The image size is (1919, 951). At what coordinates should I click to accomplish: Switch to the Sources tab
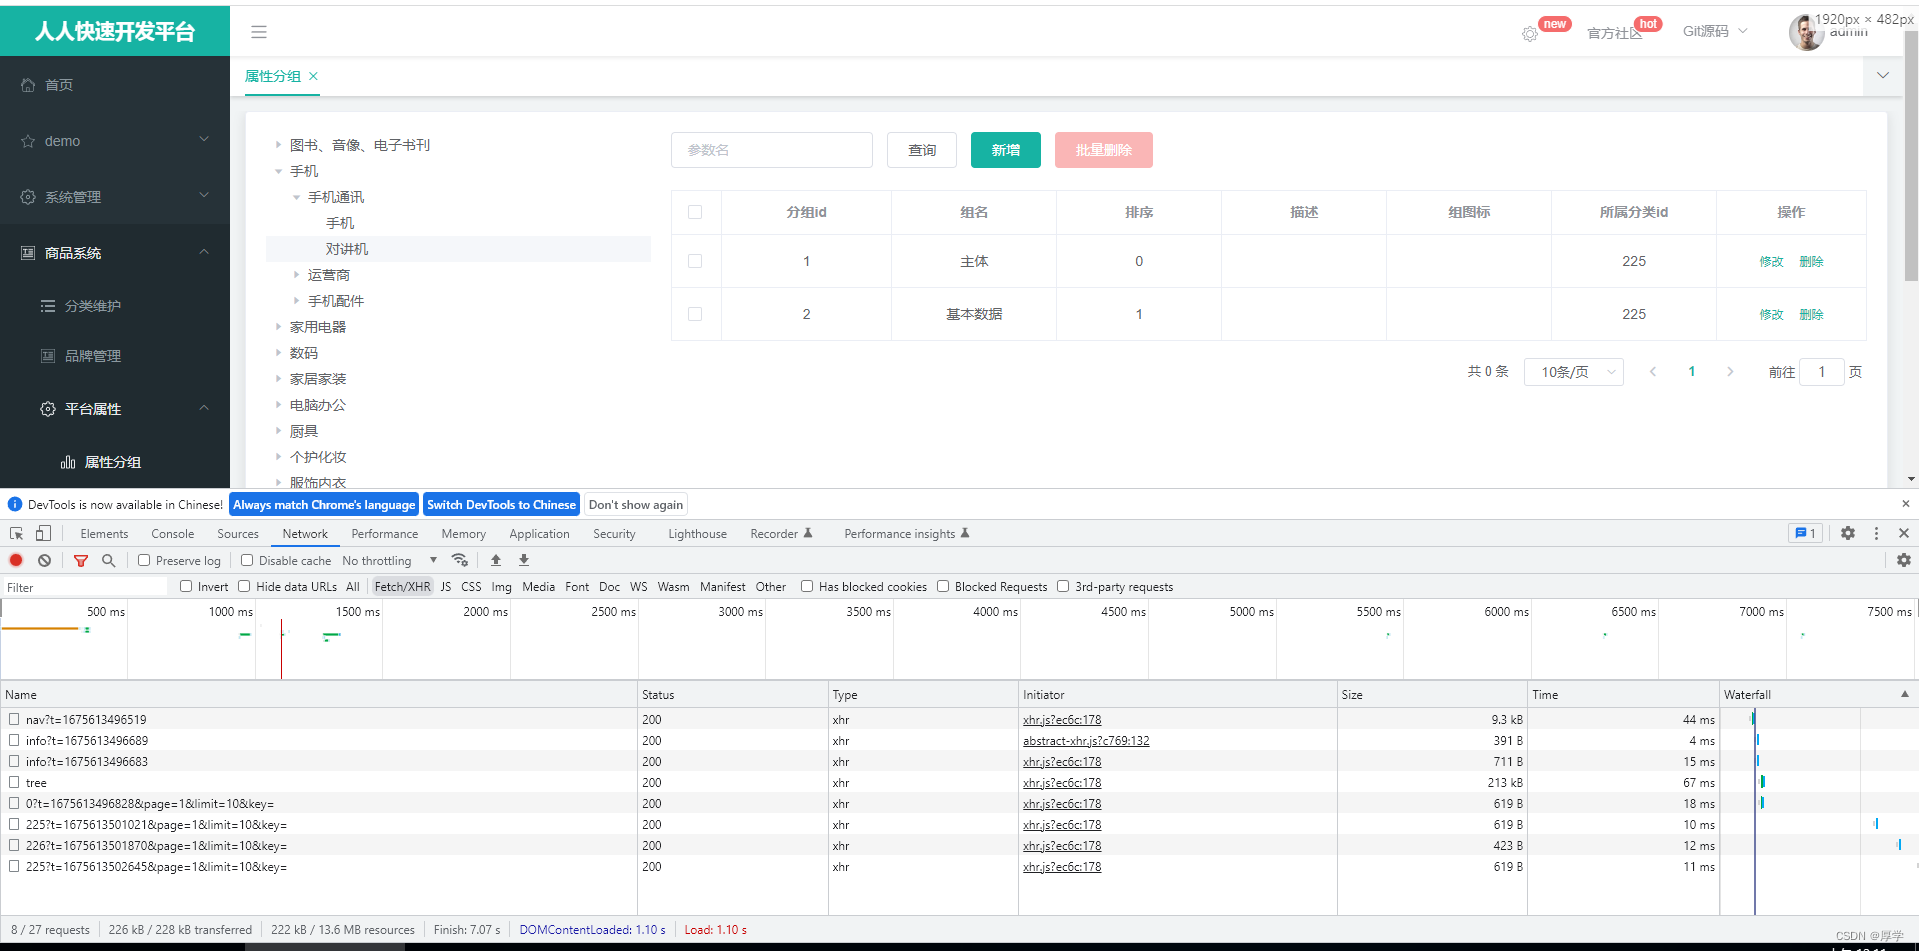click(238, 534)
